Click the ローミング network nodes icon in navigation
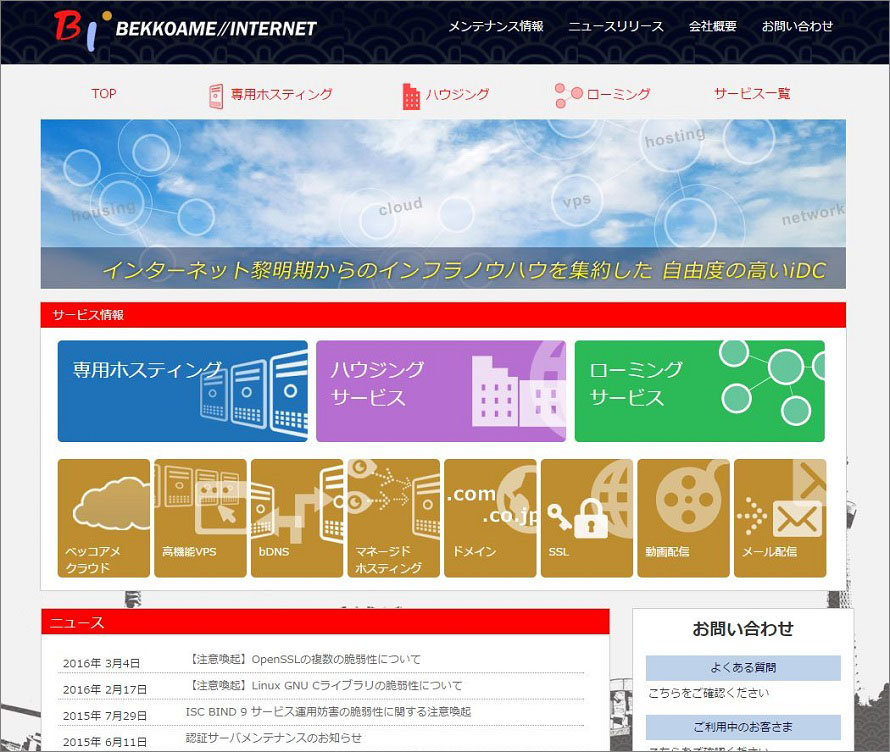The image size is (890, 752). point(568,95)
